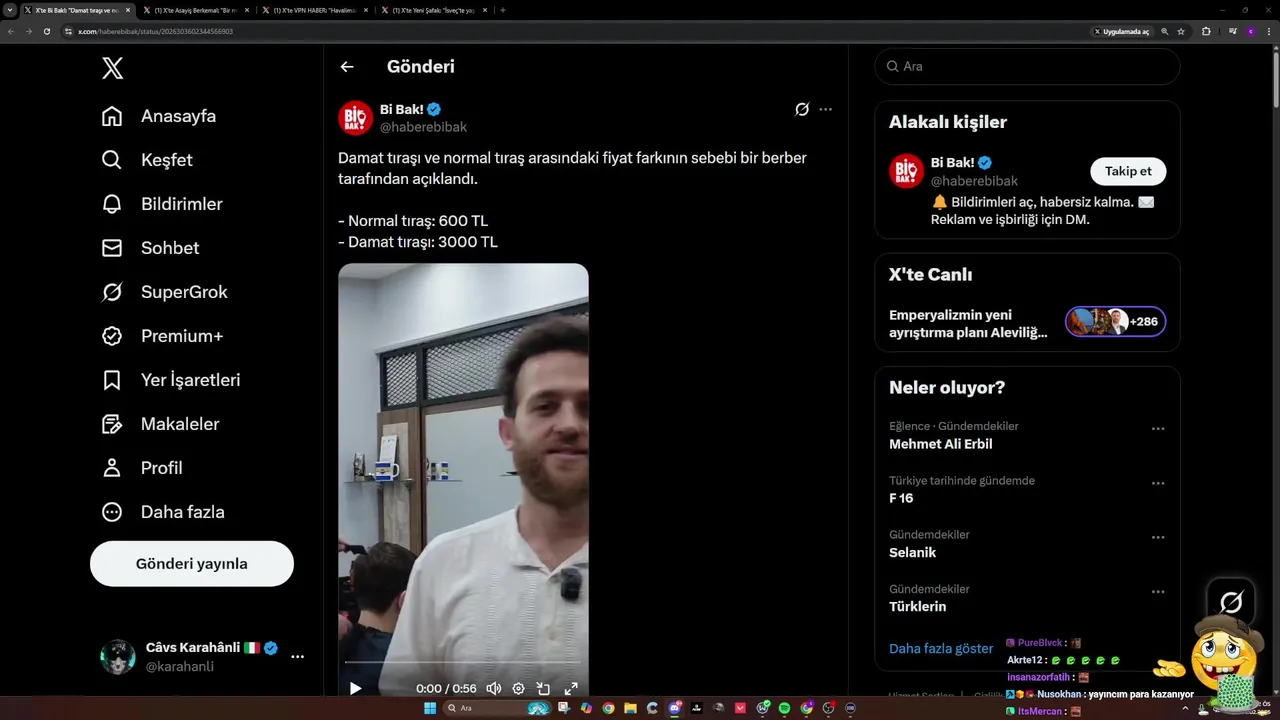Open more options for Mehmet Ali Erbil
This screenshot has height=720, width=1280.
point(1158,429)
